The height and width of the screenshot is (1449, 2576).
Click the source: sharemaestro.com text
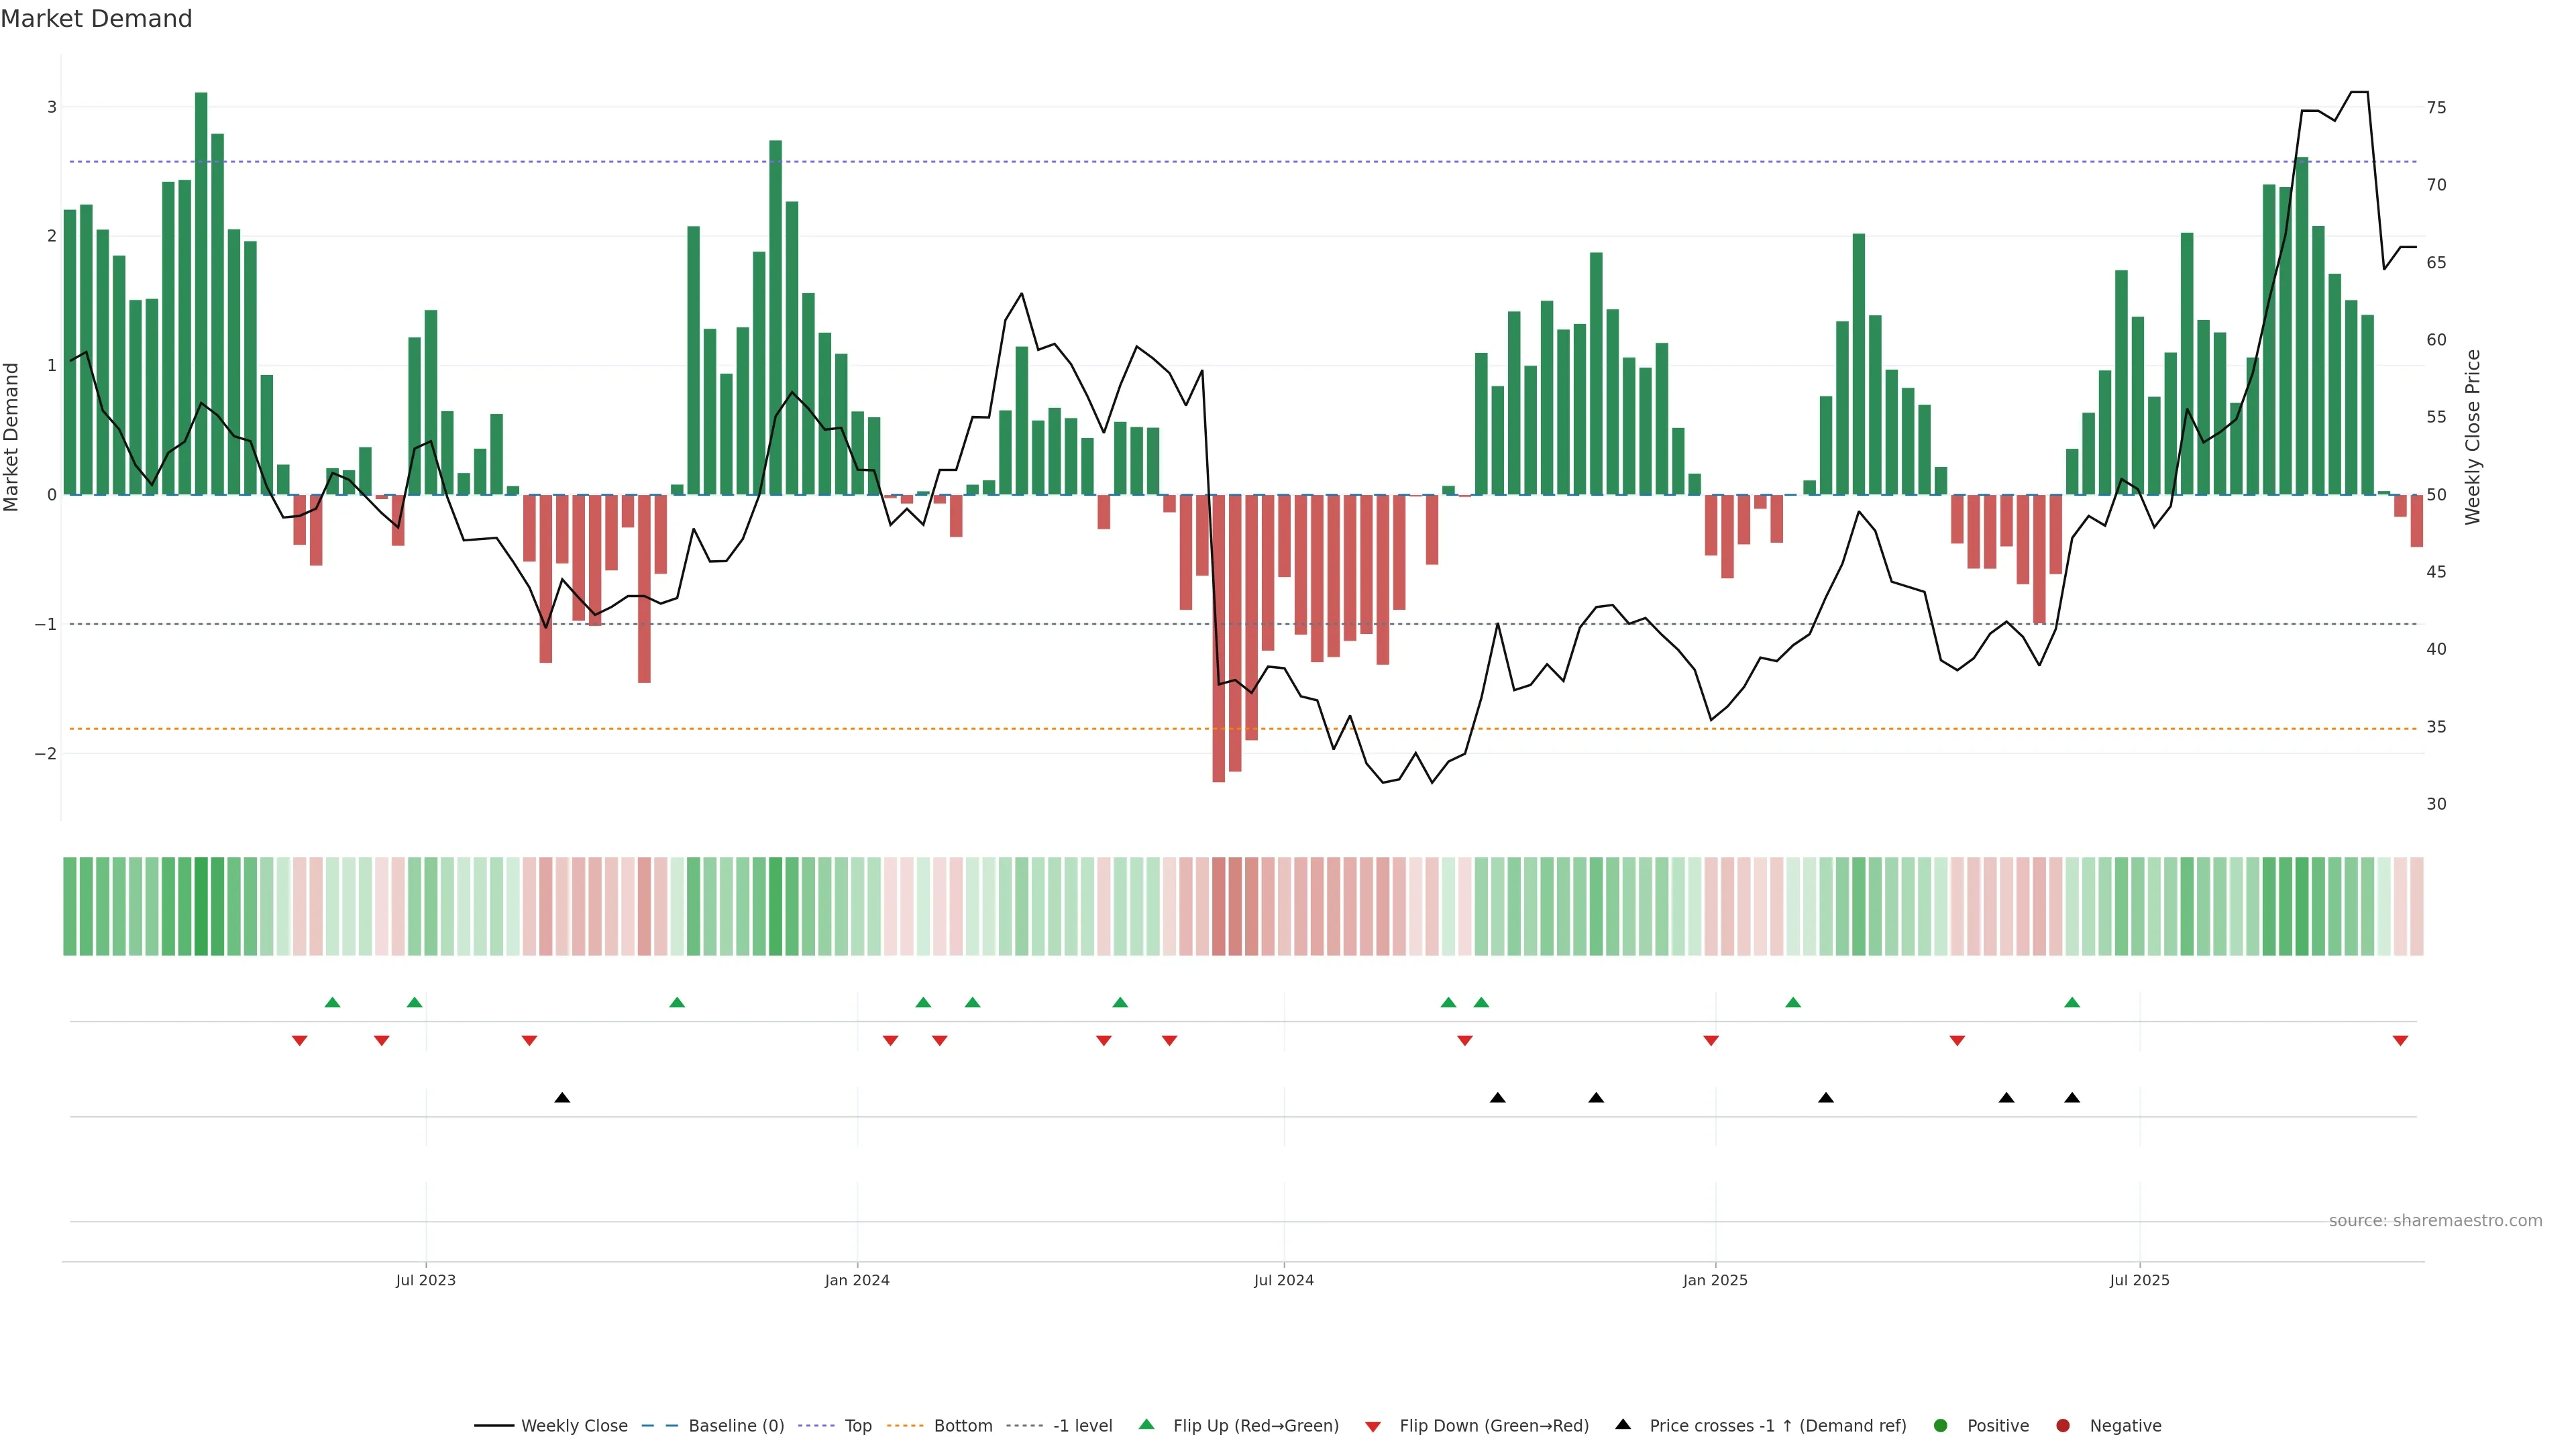[2435, 1220]
